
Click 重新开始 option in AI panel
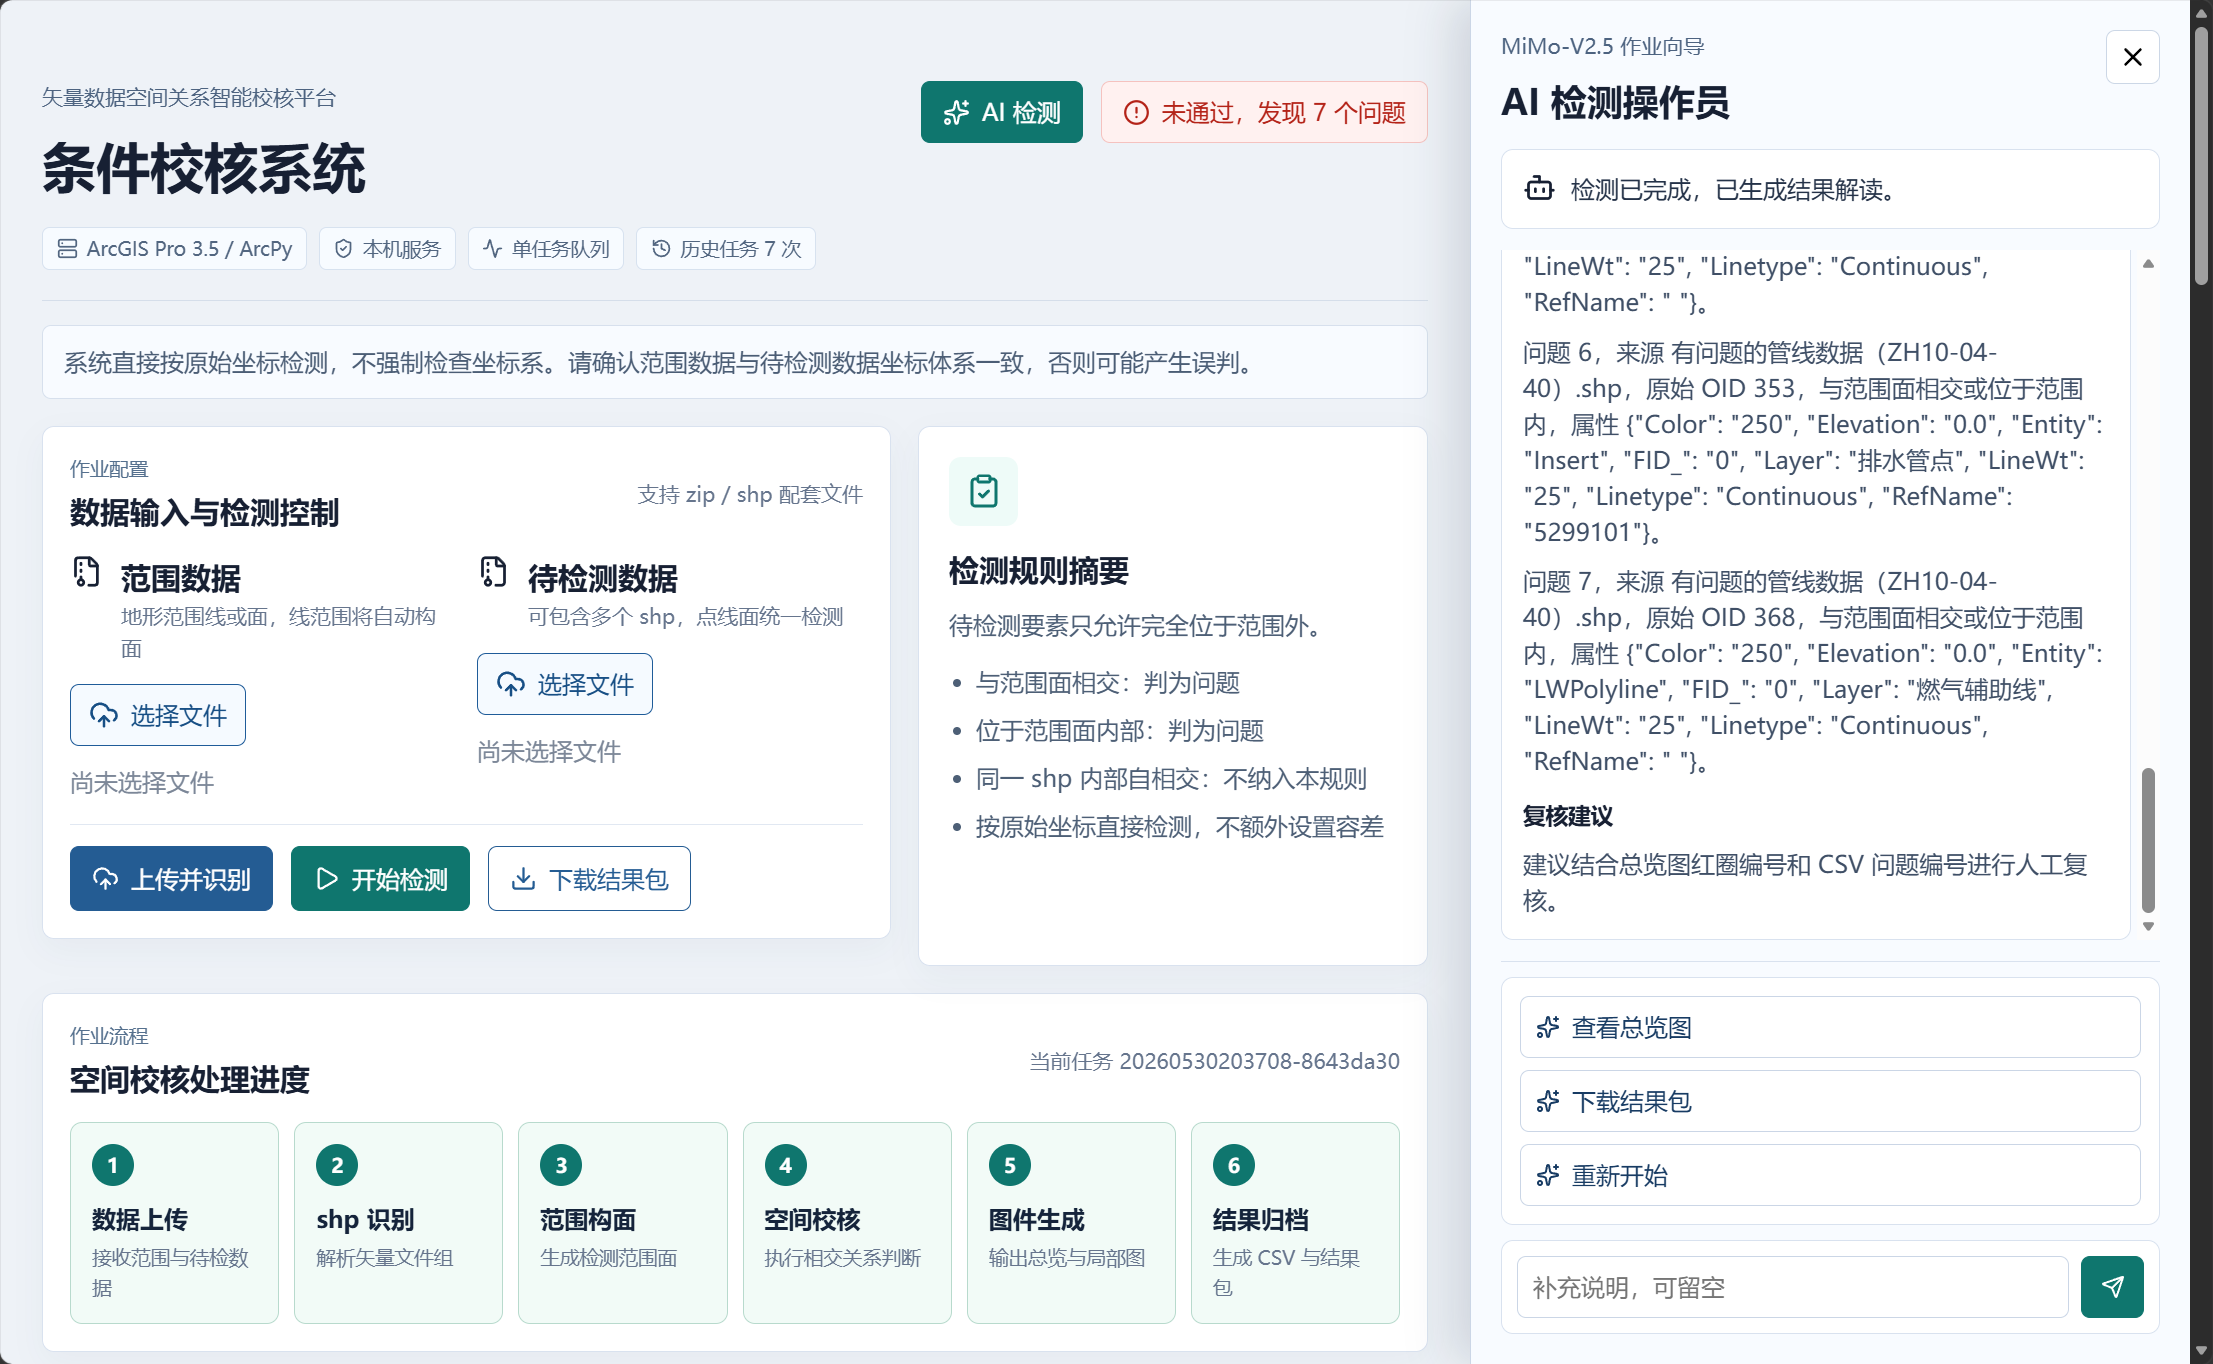coord(1830,1175)
